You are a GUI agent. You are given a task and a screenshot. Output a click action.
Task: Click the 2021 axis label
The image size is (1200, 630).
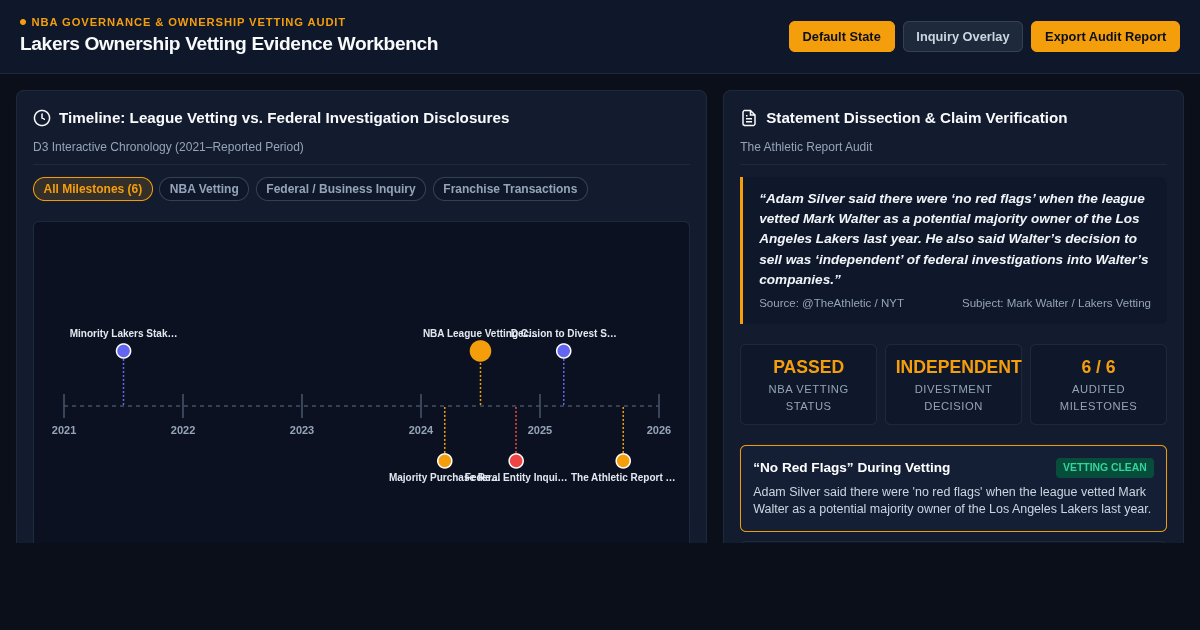[64, 430]
